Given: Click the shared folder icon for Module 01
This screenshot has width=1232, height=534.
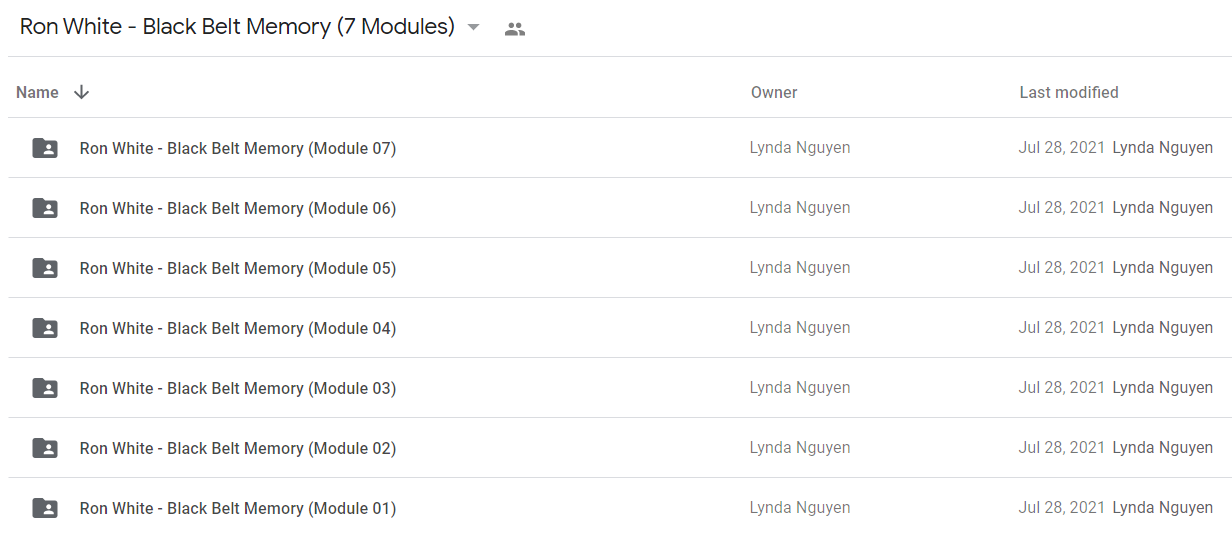Looking at the screenshot, I should (45, 508).
